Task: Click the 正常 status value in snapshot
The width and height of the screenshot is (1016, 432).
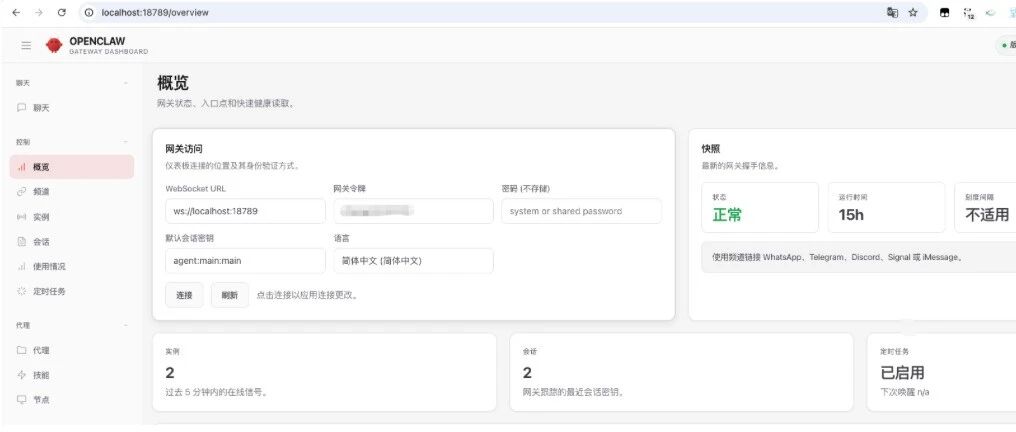Action: click(x=727, y=215)
